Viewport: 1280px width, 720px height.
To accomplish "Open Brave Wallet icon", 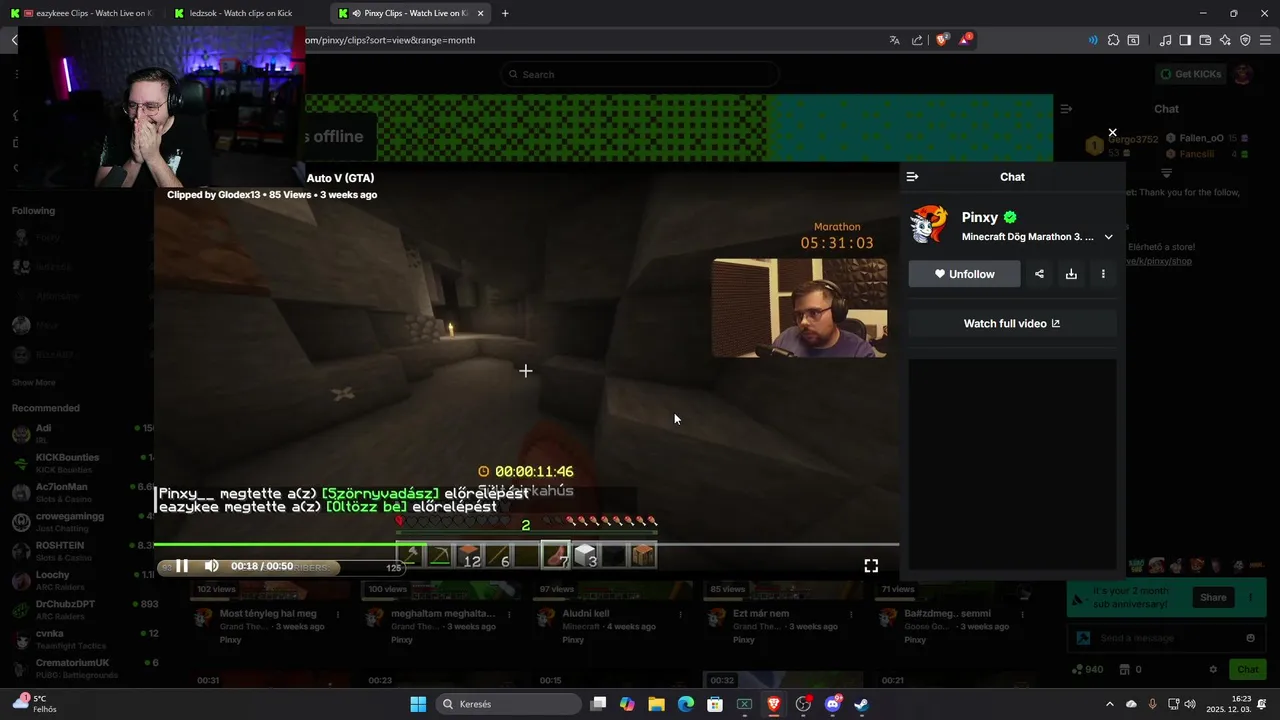I will [1205, 40].
